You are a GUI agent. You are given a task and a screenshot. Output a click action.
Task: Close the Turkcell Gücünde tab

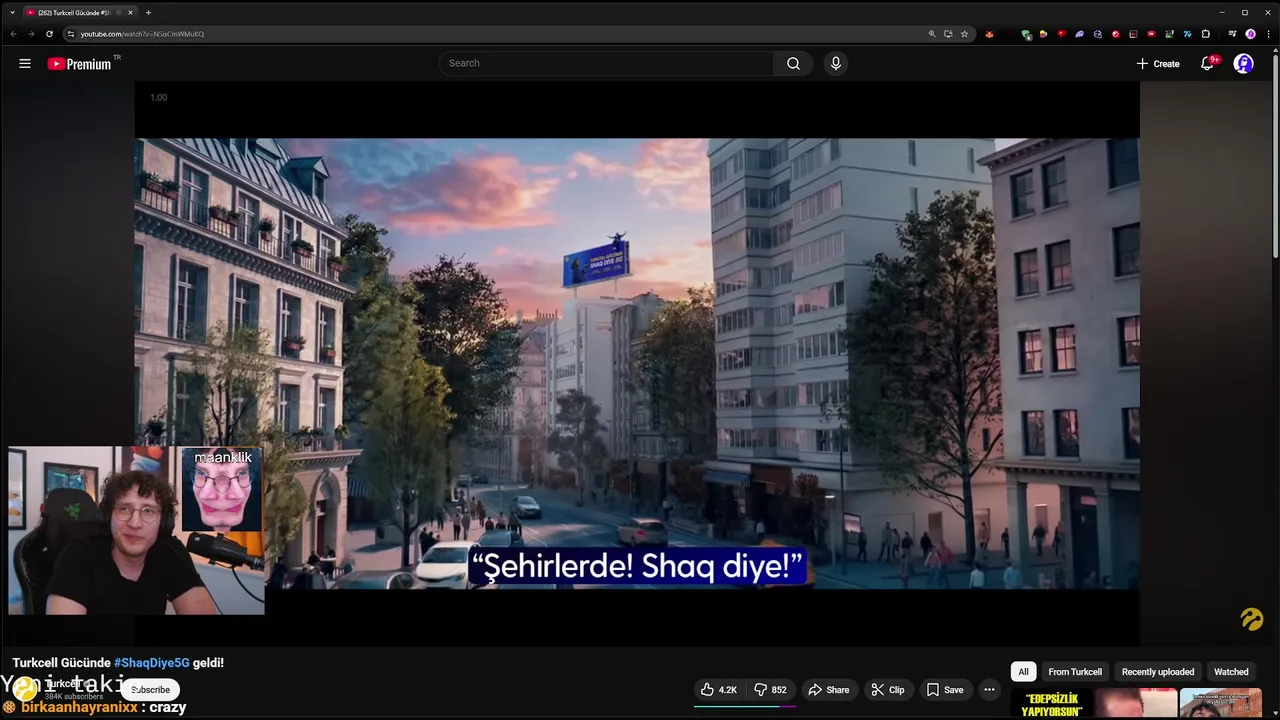pyautogui.click(x=130, y=12)
